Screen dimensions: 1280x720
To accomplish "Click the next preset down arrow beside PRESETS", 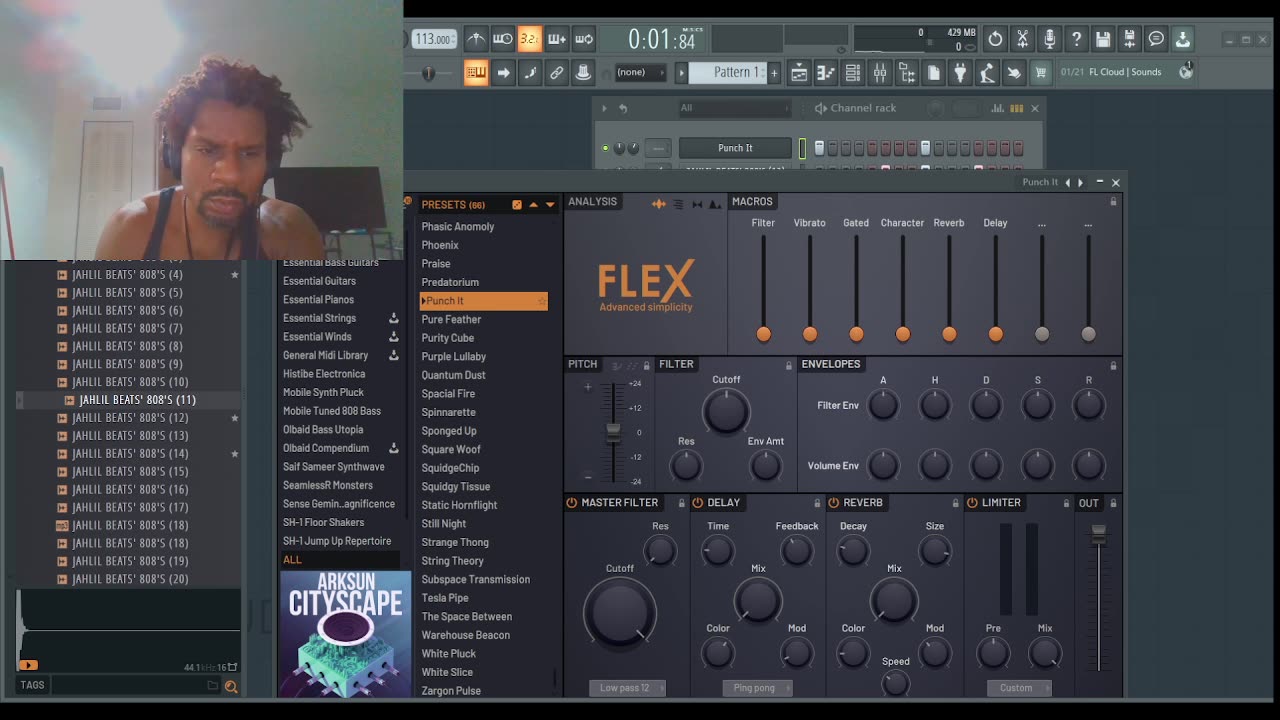I will [549, 205].
